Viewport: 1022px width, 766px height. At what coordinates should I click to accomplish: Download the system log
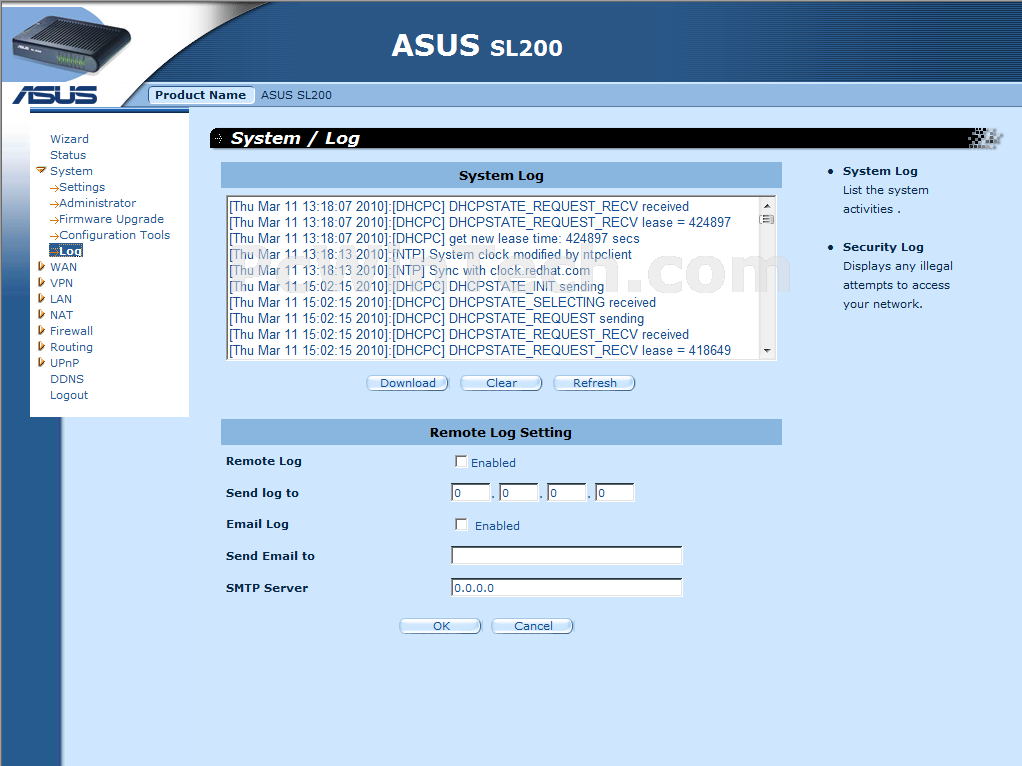(x=408, y=383)
